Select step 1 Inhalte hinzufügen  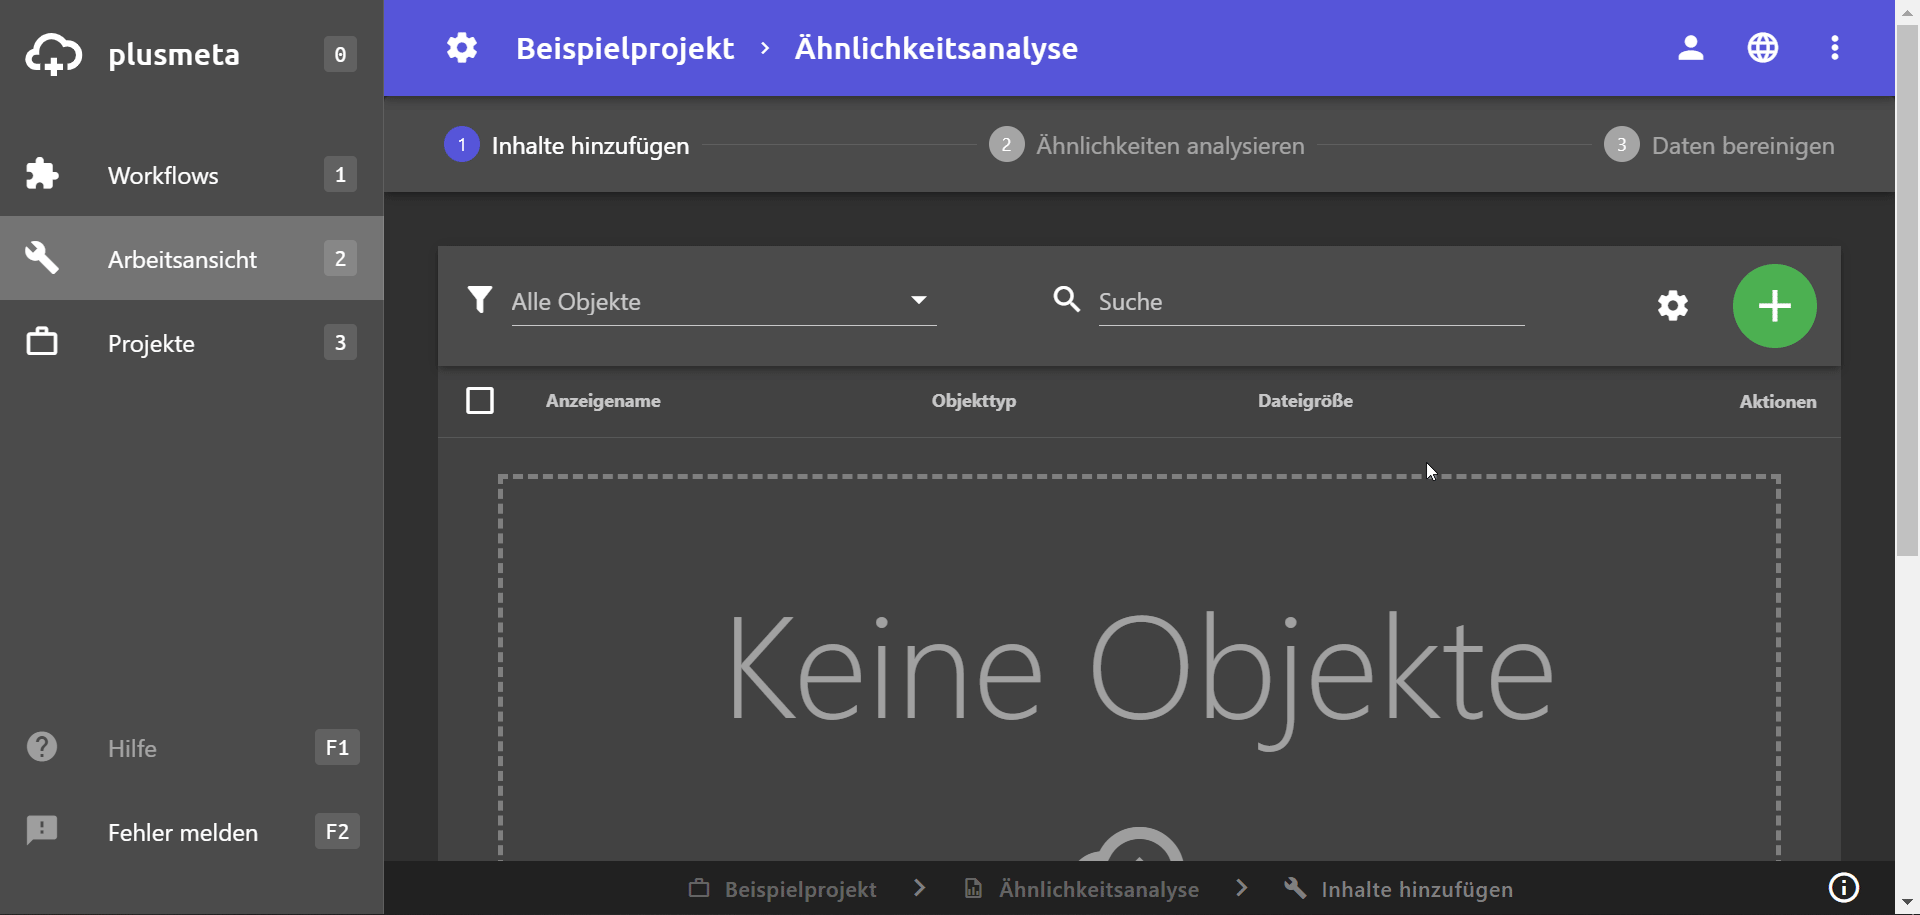567,145
